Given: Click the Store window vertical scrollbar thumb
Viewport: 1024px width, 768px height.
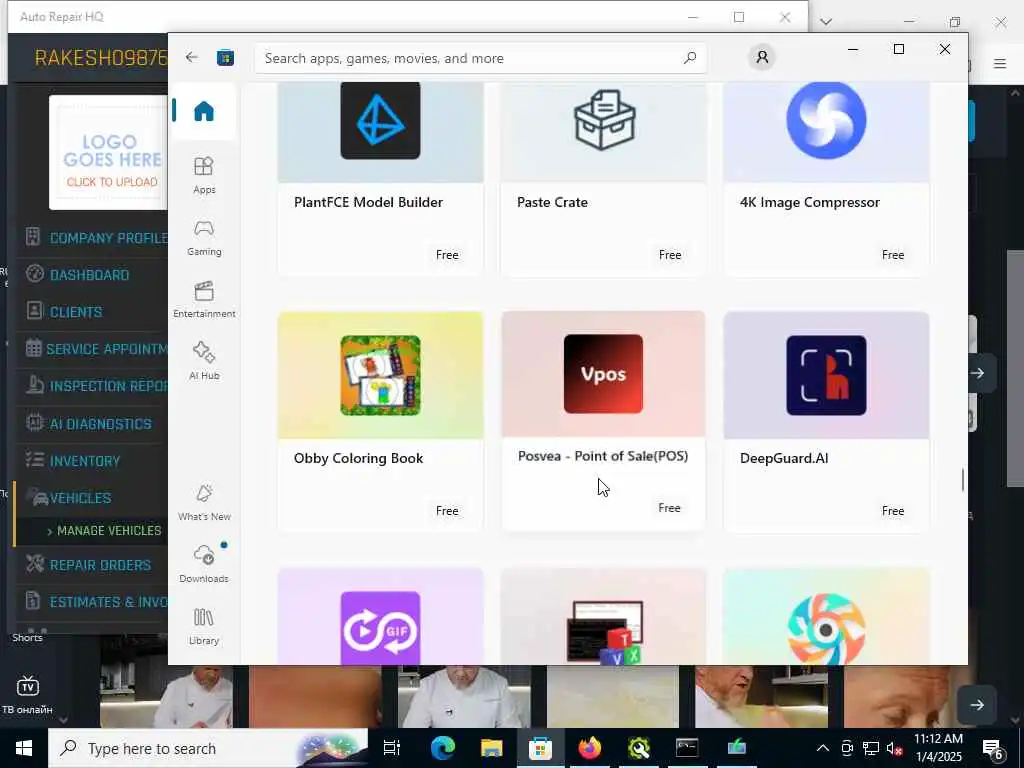Looking at the screenshot, I should (x=963, y=480).
